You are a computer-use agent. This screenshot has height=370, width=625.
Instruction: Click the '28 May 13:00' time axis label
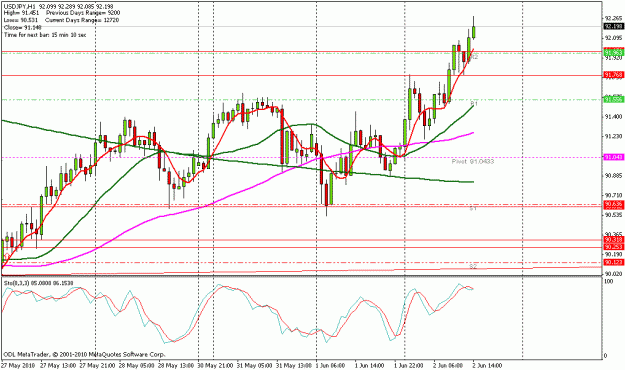pos(176,365)
